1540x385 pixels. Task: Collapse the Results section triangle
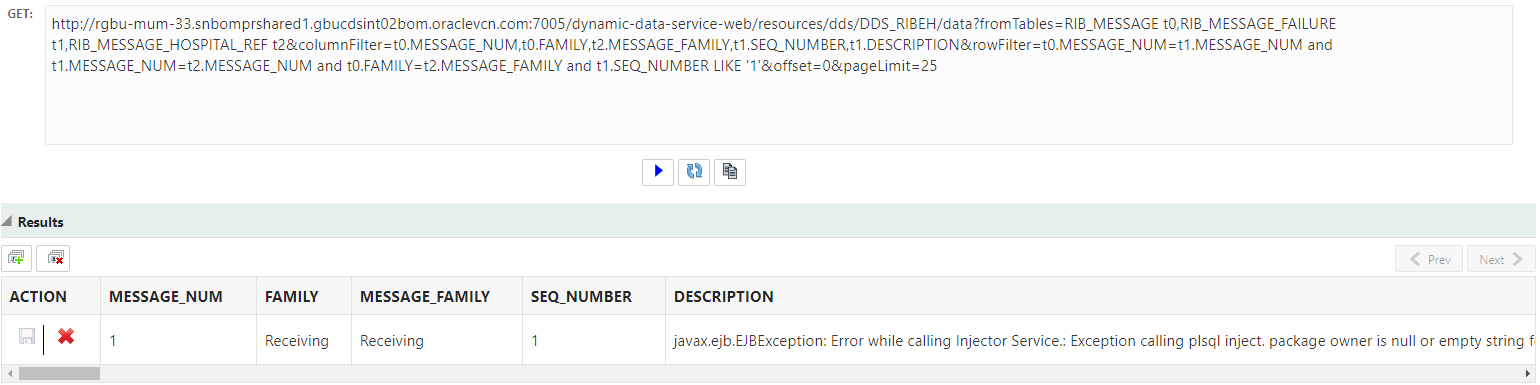(x=8, y=222)
